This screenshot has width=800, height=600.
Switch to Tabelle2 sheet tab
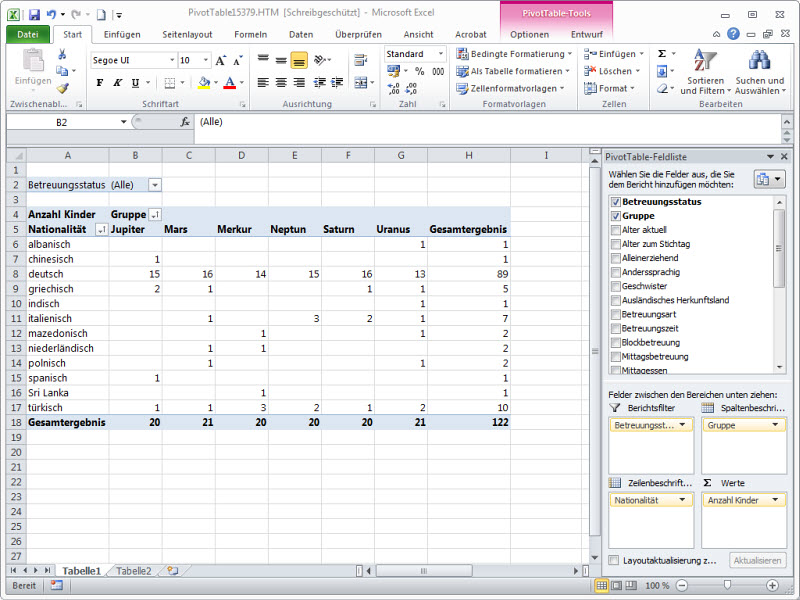(x=134, y=571)
